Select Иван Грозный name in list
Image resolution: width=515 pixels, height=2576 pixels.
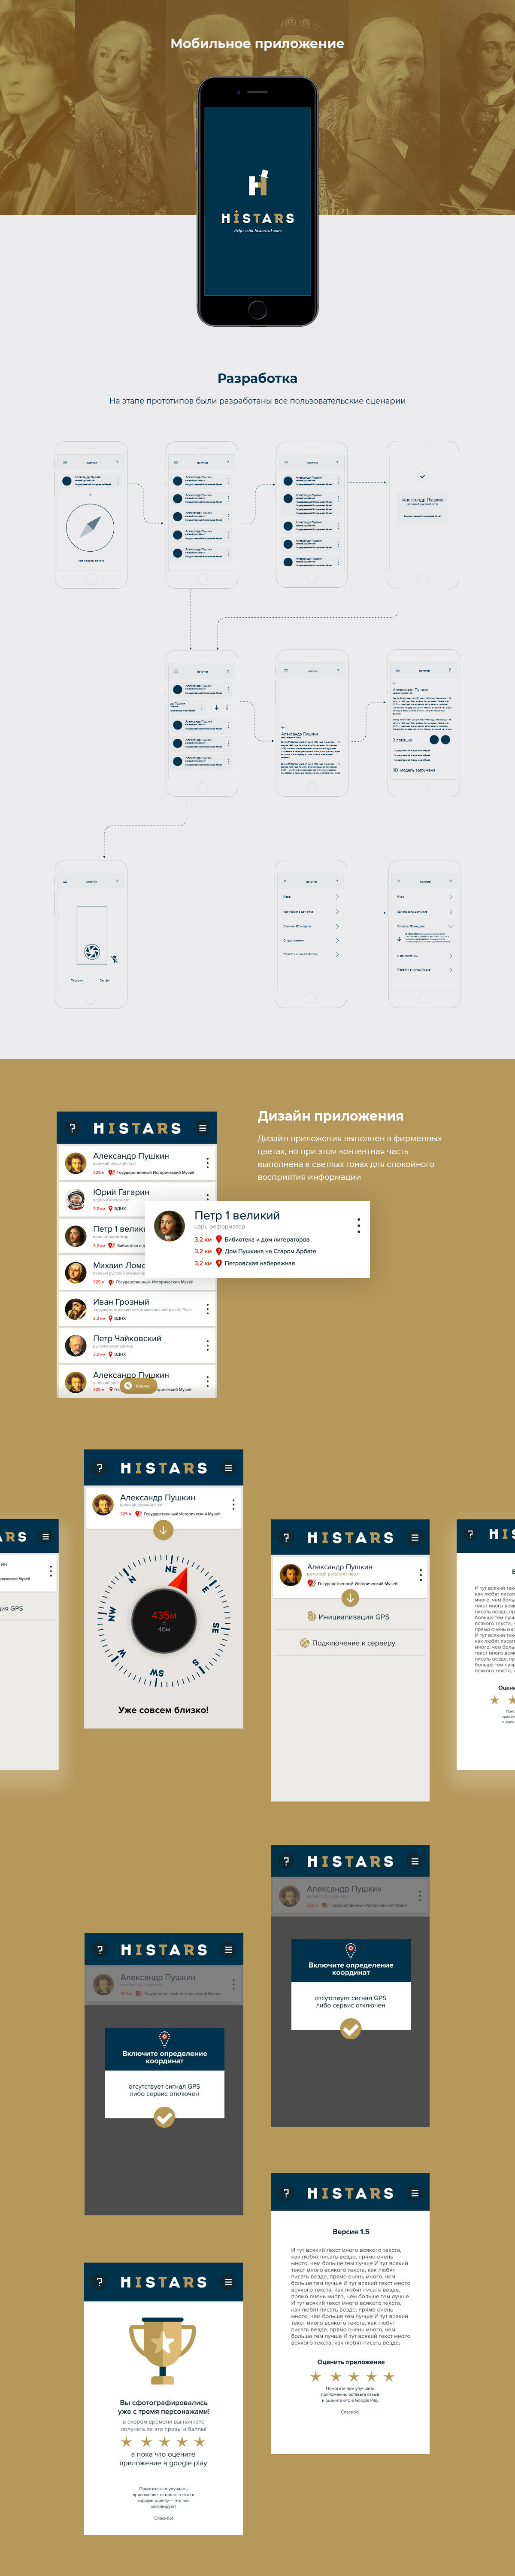(121, 1302)
